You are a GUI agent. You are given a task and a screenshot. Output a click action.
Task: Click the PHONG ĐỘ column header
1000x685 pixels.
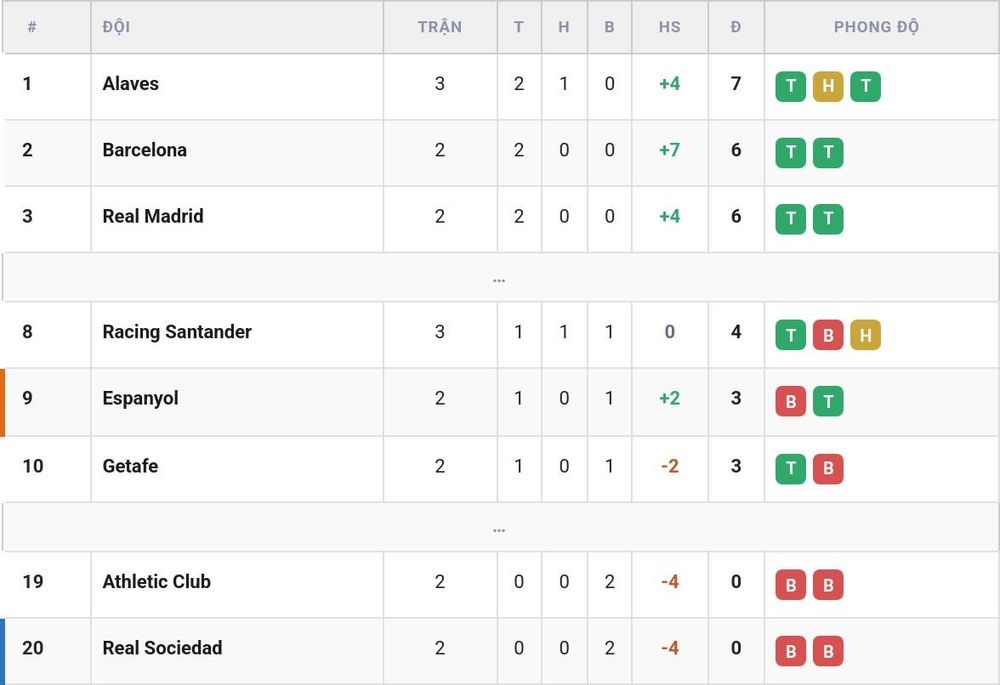(876, 27)
